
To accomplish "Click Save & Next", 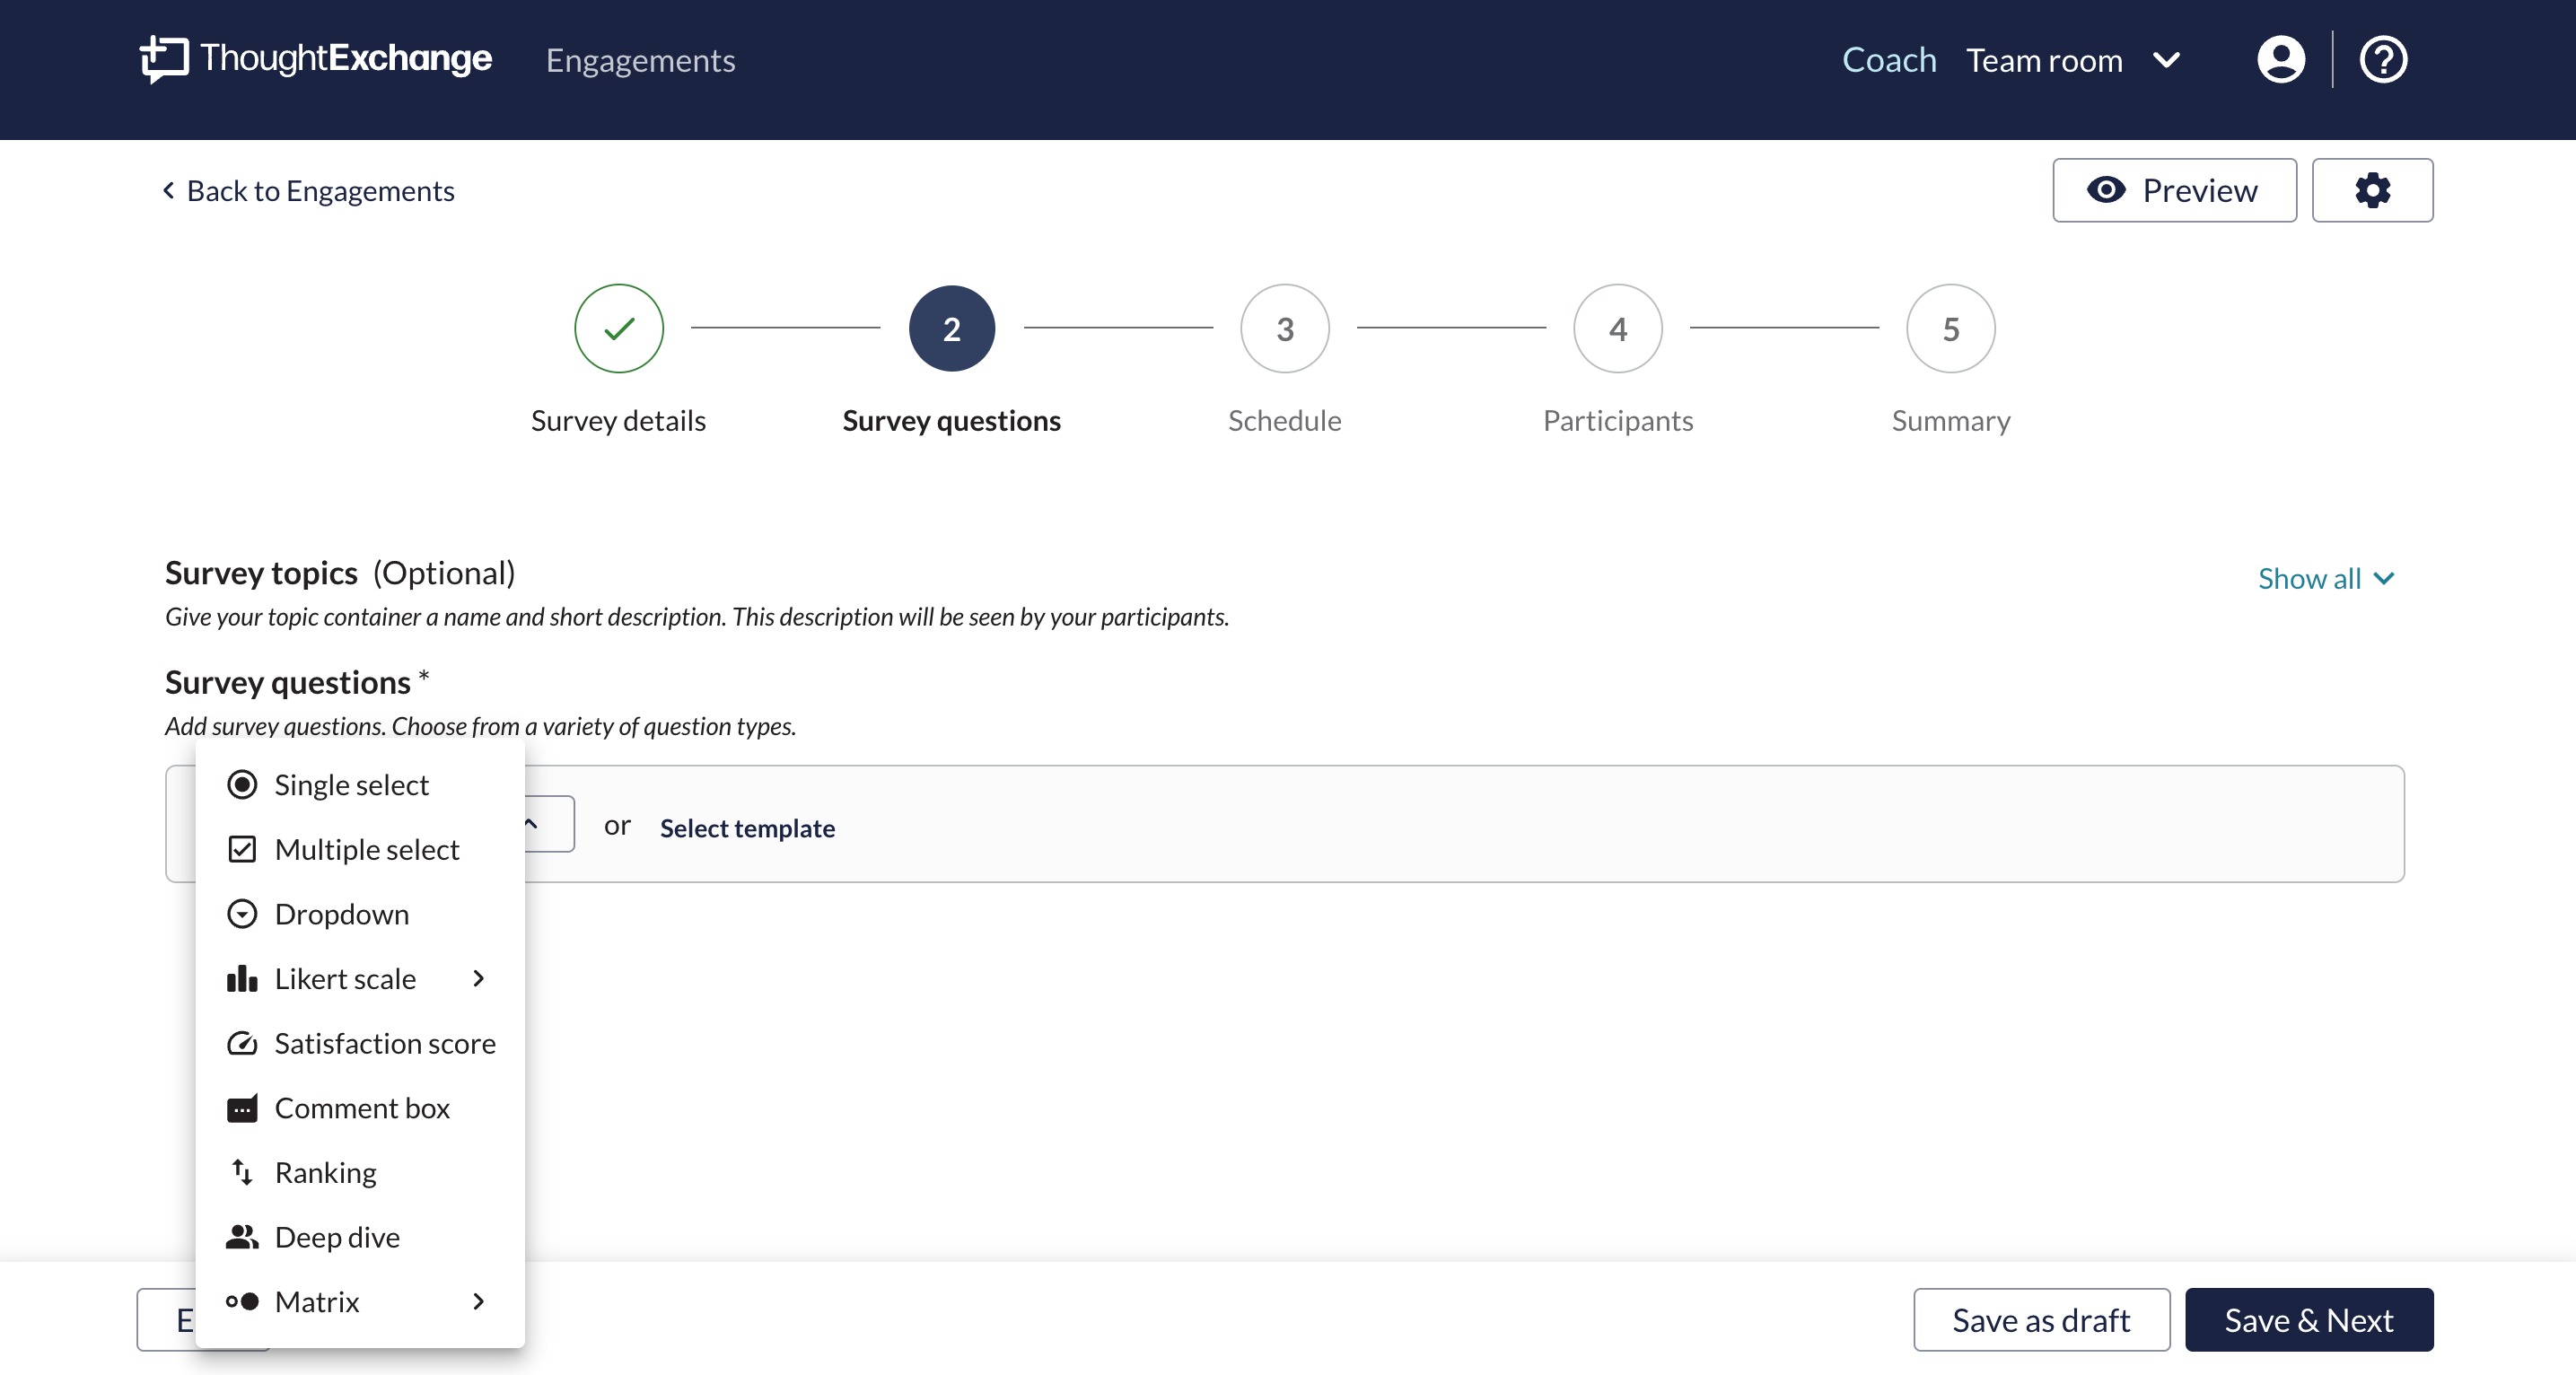I will coord(2308,1319).
